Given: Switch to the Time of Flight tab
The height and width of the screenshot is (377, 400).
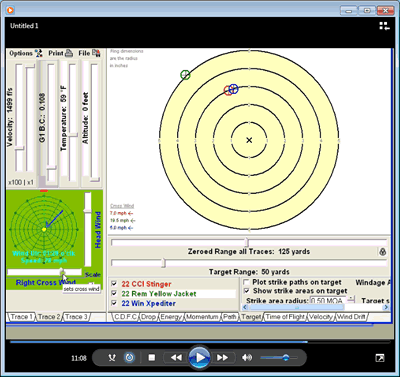Looking at the screenshot, I should pos(285,317).
